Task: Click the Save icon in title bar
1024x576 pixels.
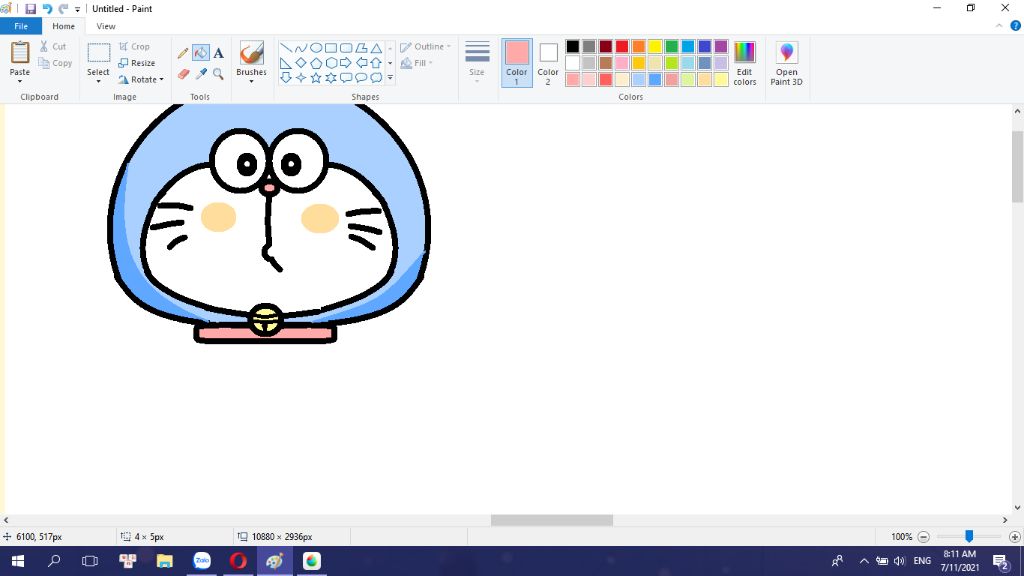Action: coord(30,8)
